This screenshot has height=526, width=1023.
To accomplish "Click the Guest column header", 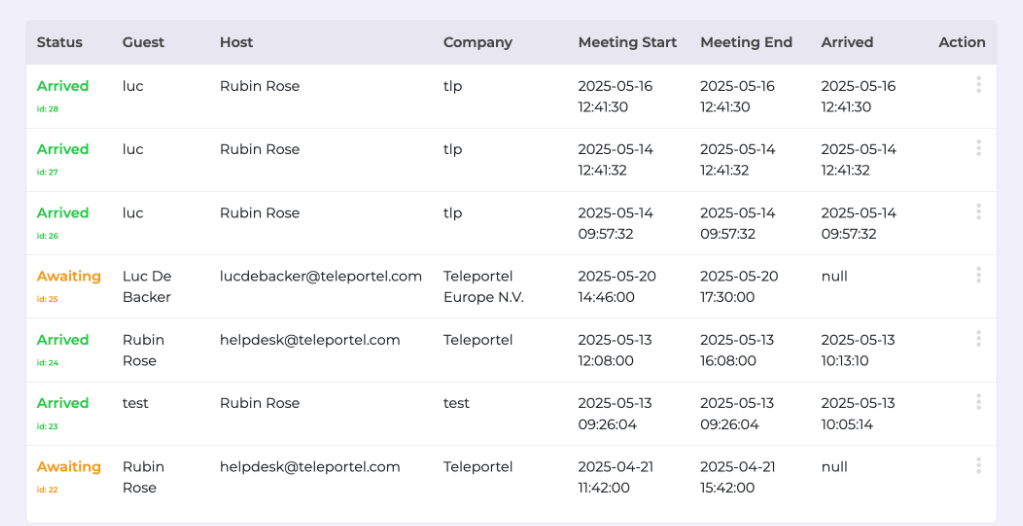I will click(144, 42).
